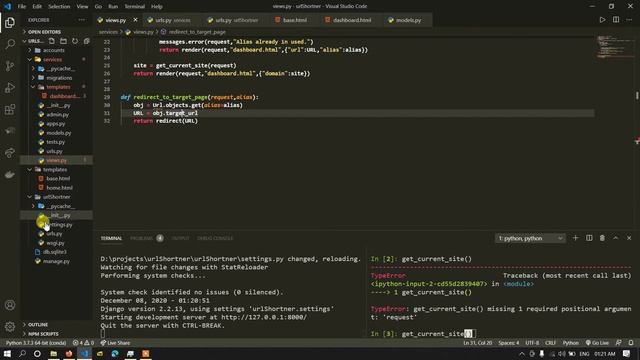Open the Terminal menu
Image resolution: width=640 pixels, height=360 pixels.
tap(134, 7)
